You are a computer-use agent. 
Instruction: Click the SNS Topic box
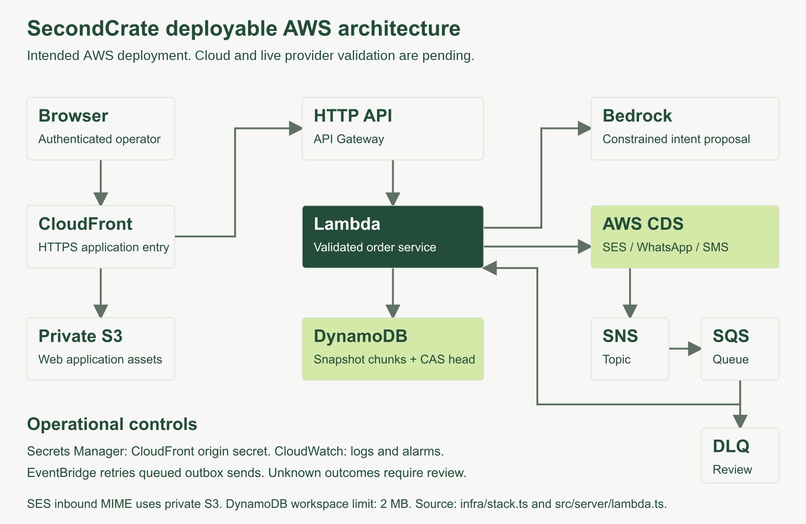(x=630, y=349)
